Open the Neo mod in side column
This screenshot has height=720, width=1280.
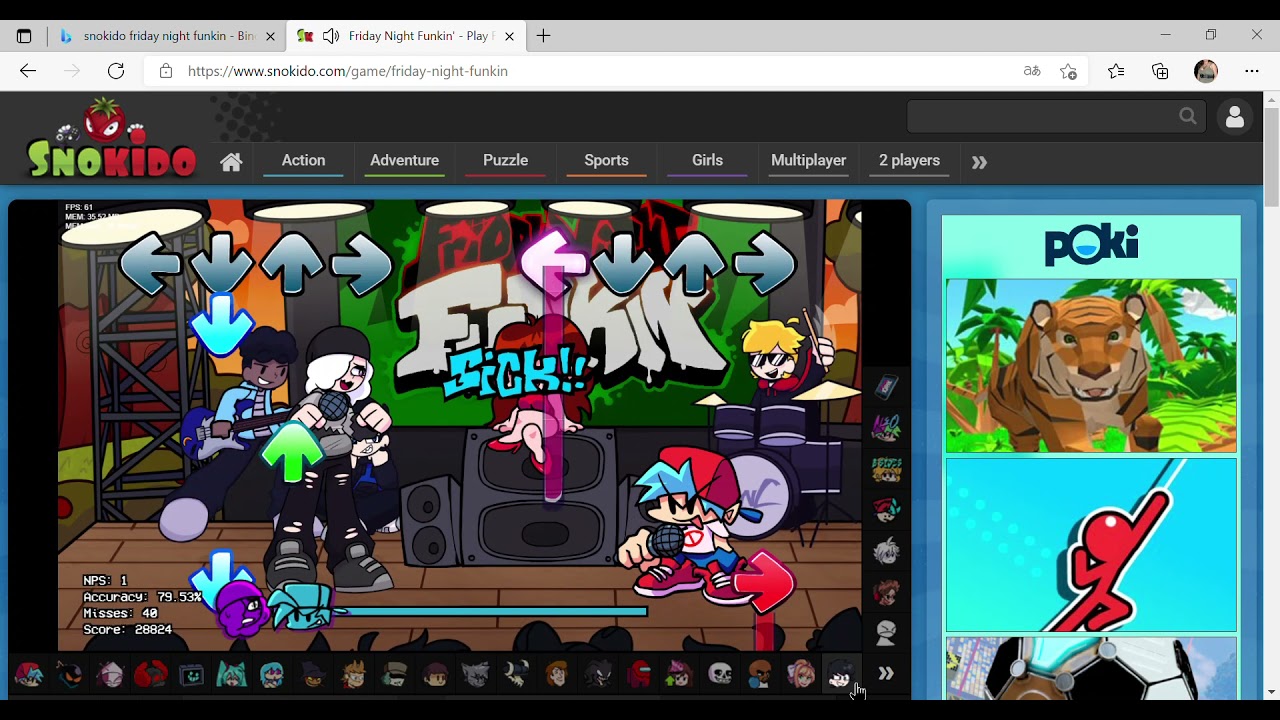[x=886, y=428]
